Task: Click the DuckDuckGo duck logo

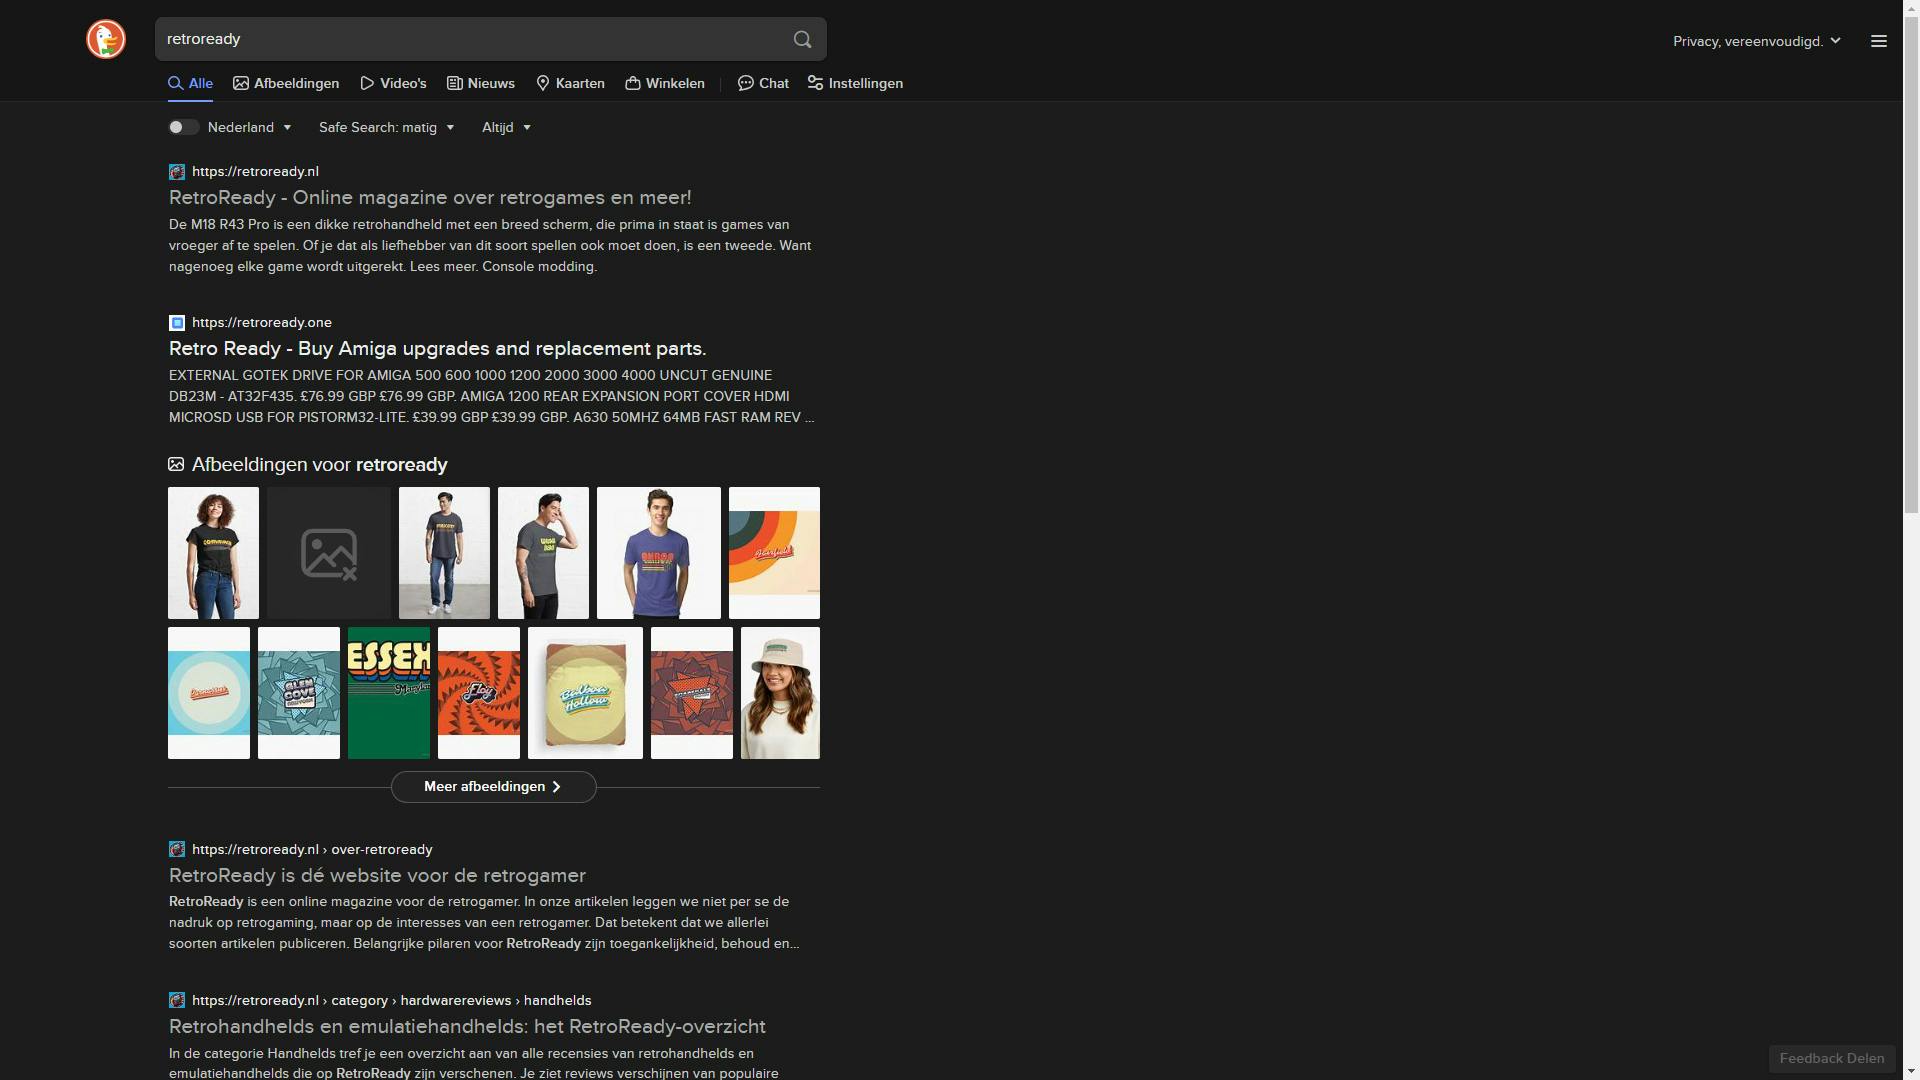Action: coord(105,39)
